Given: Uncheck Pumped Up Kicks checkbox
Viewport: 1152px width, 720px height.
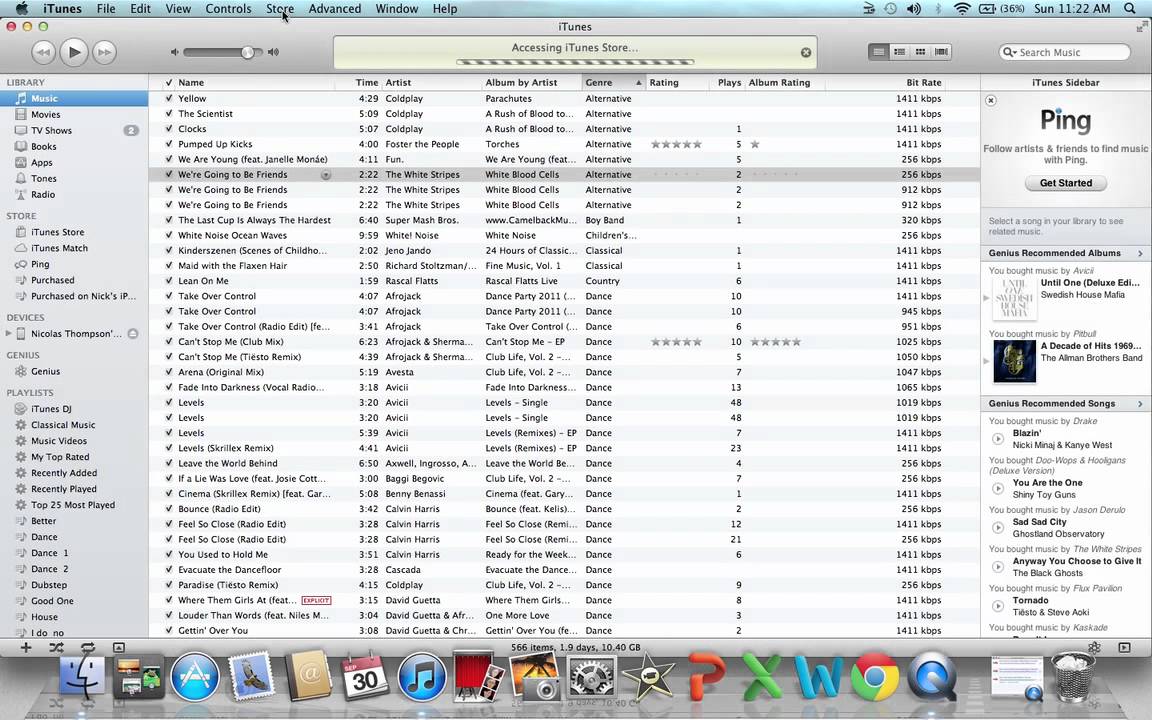Looking at the screenshot, I should coord(169,144).
